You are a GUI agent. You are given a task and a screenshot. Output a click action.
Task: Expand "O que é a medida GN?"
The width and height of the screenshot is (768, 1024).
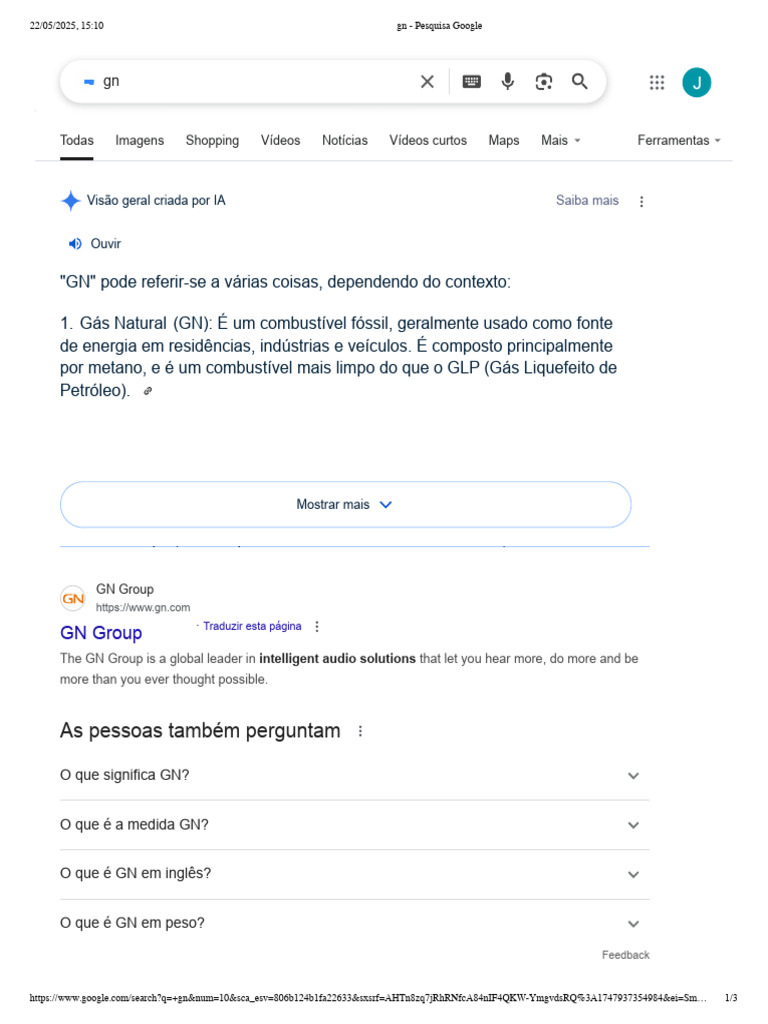click(x=633, y=825)
